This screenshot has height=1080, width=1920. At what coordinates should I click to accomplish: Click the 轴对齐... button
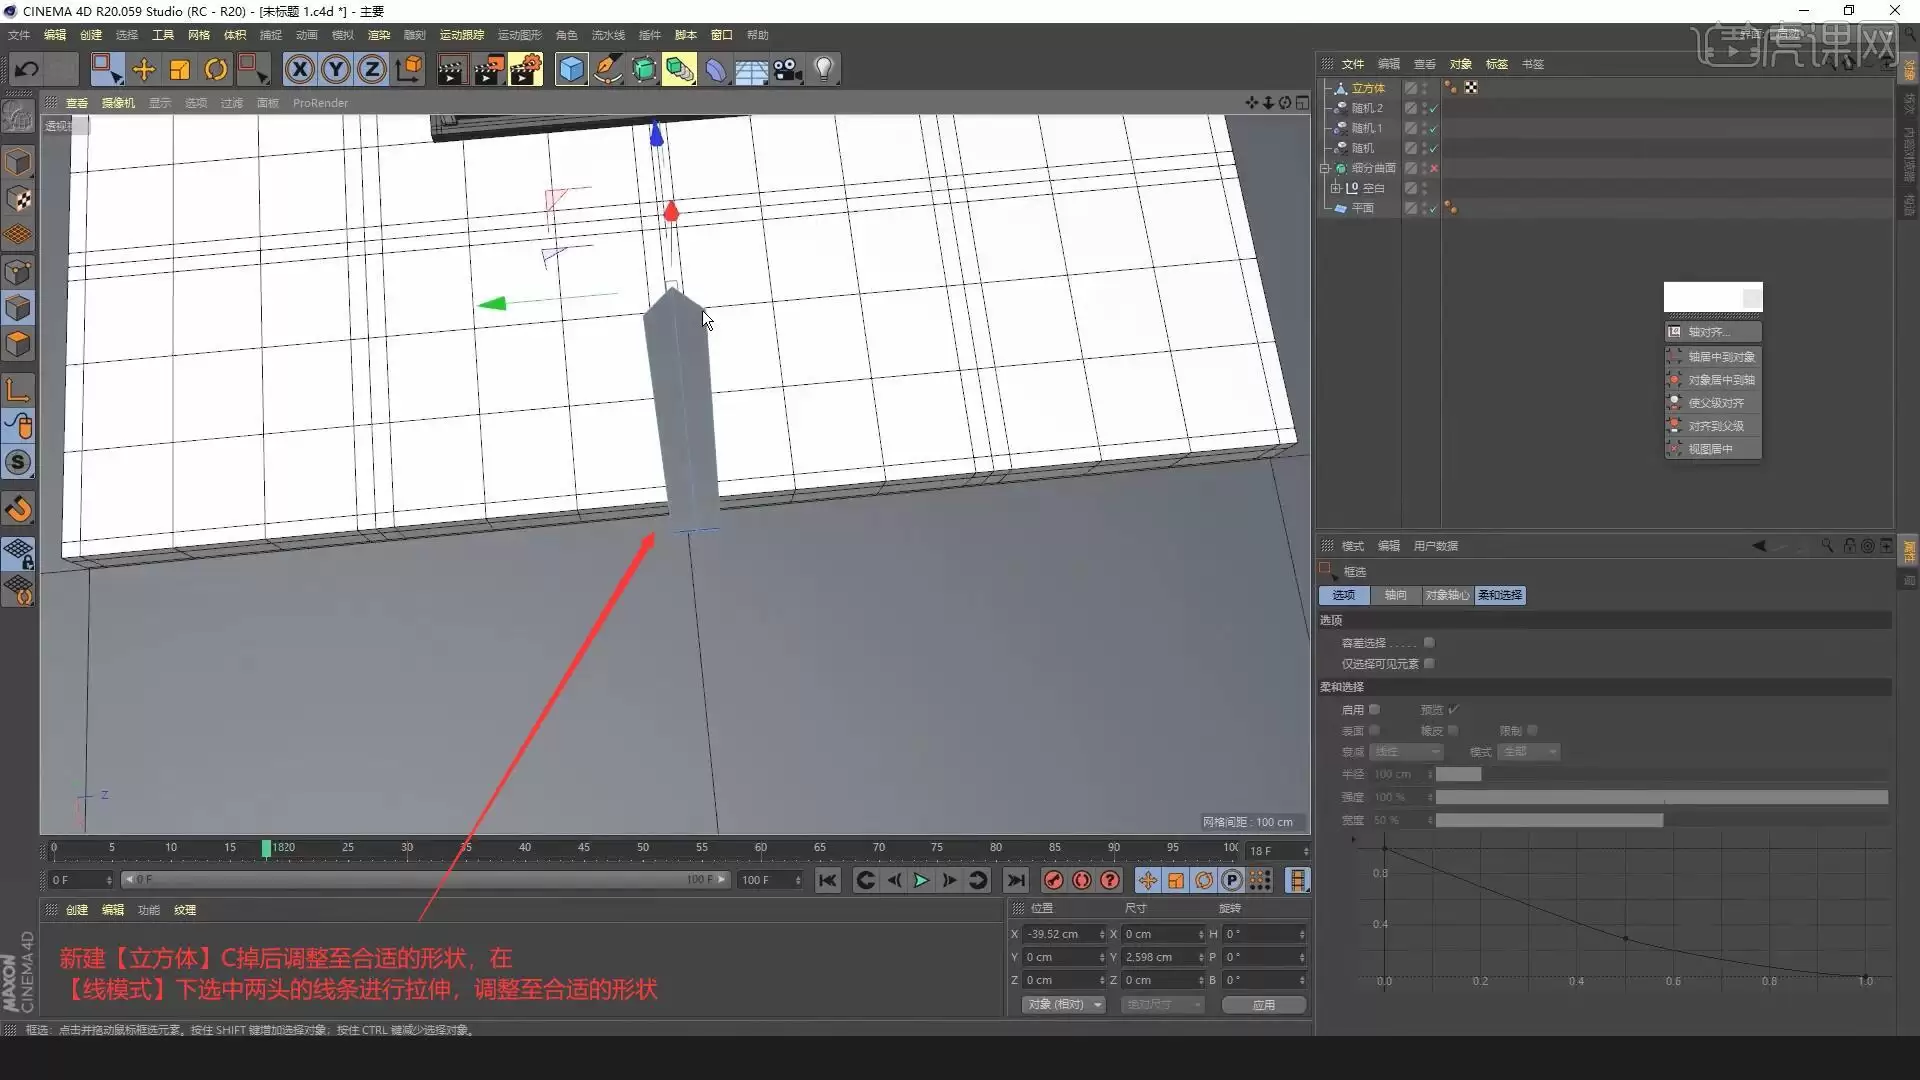(x=1713, y=332)
